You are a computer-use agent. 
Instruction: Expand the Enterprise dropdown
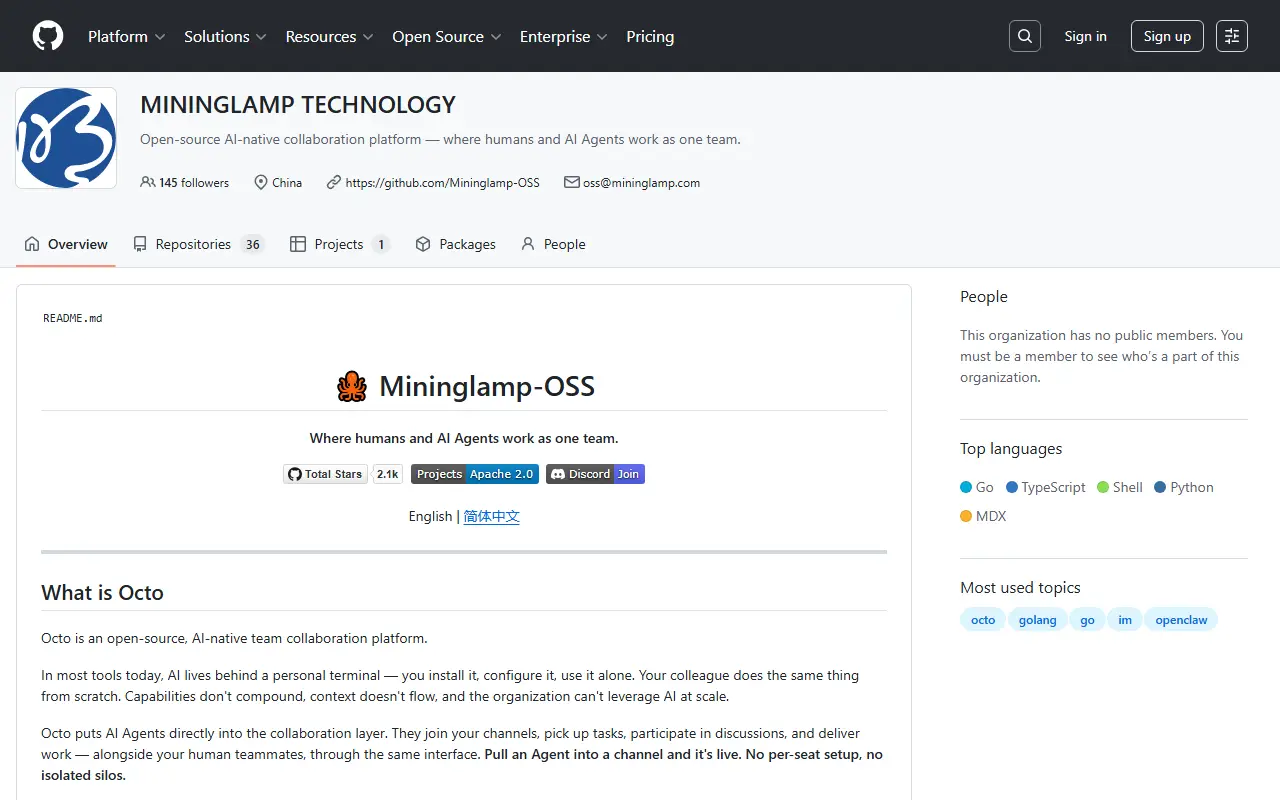(563, 36)
